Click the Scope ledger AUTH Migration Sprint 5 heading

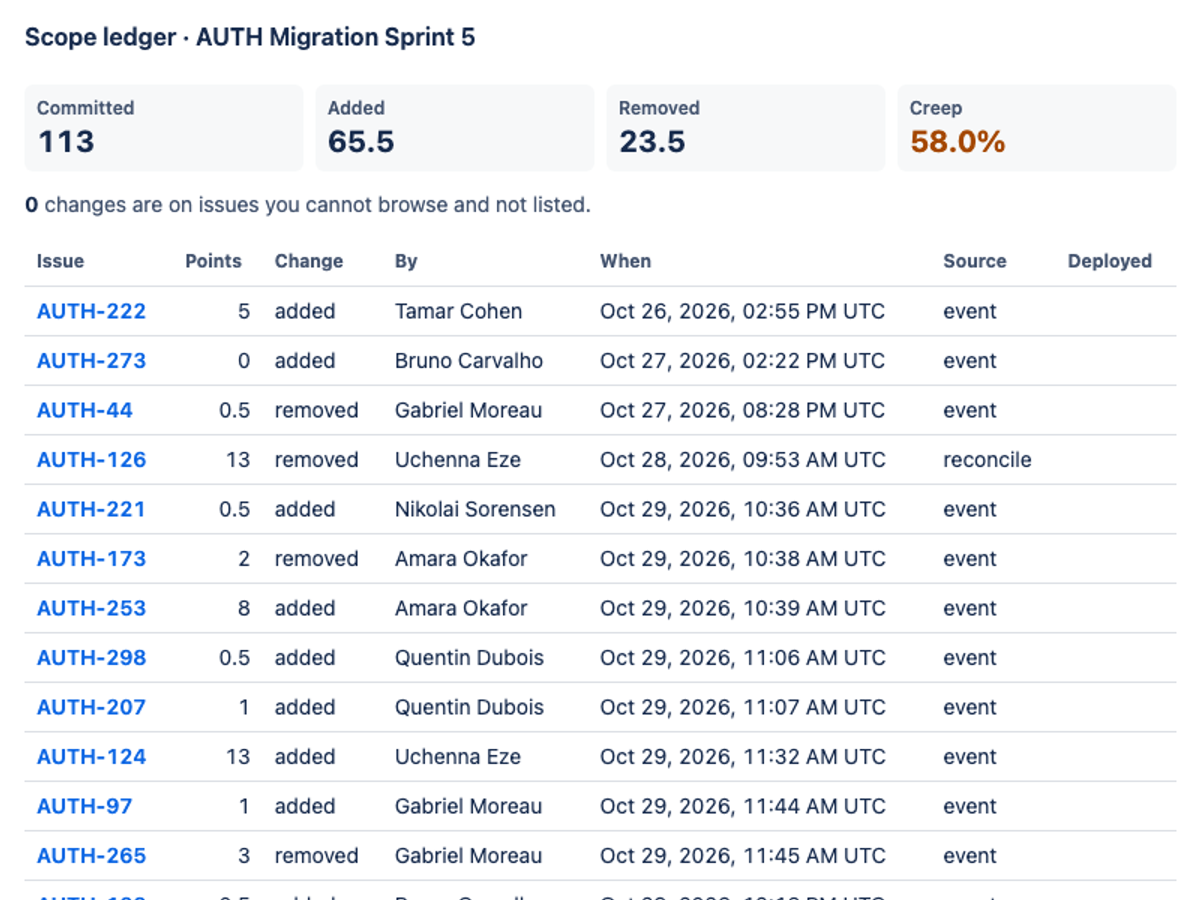click(250, 38)
